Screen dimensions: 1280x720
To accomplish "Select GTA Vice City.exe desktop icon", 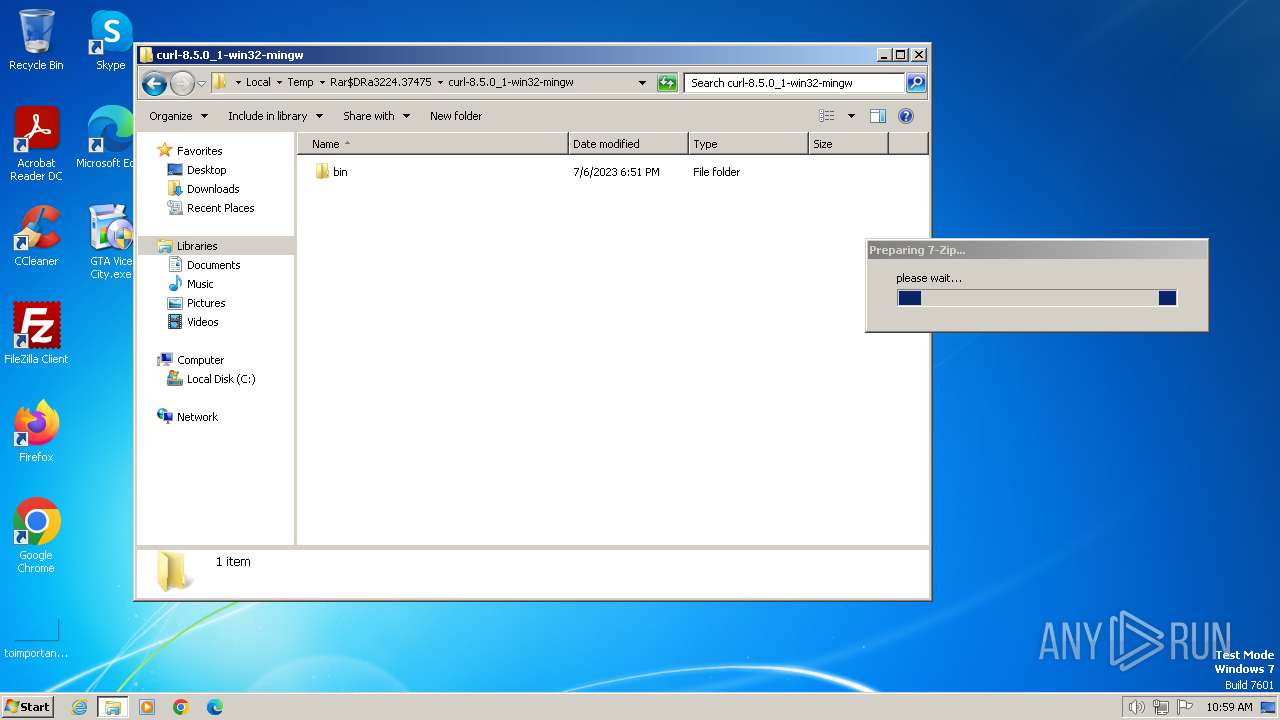I will click(x=110, y=242).
